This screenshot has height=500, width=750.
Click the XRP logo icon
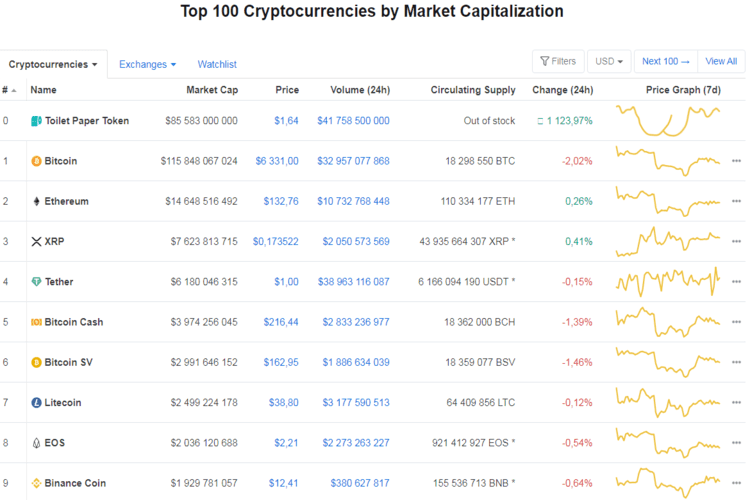(36, 241)
